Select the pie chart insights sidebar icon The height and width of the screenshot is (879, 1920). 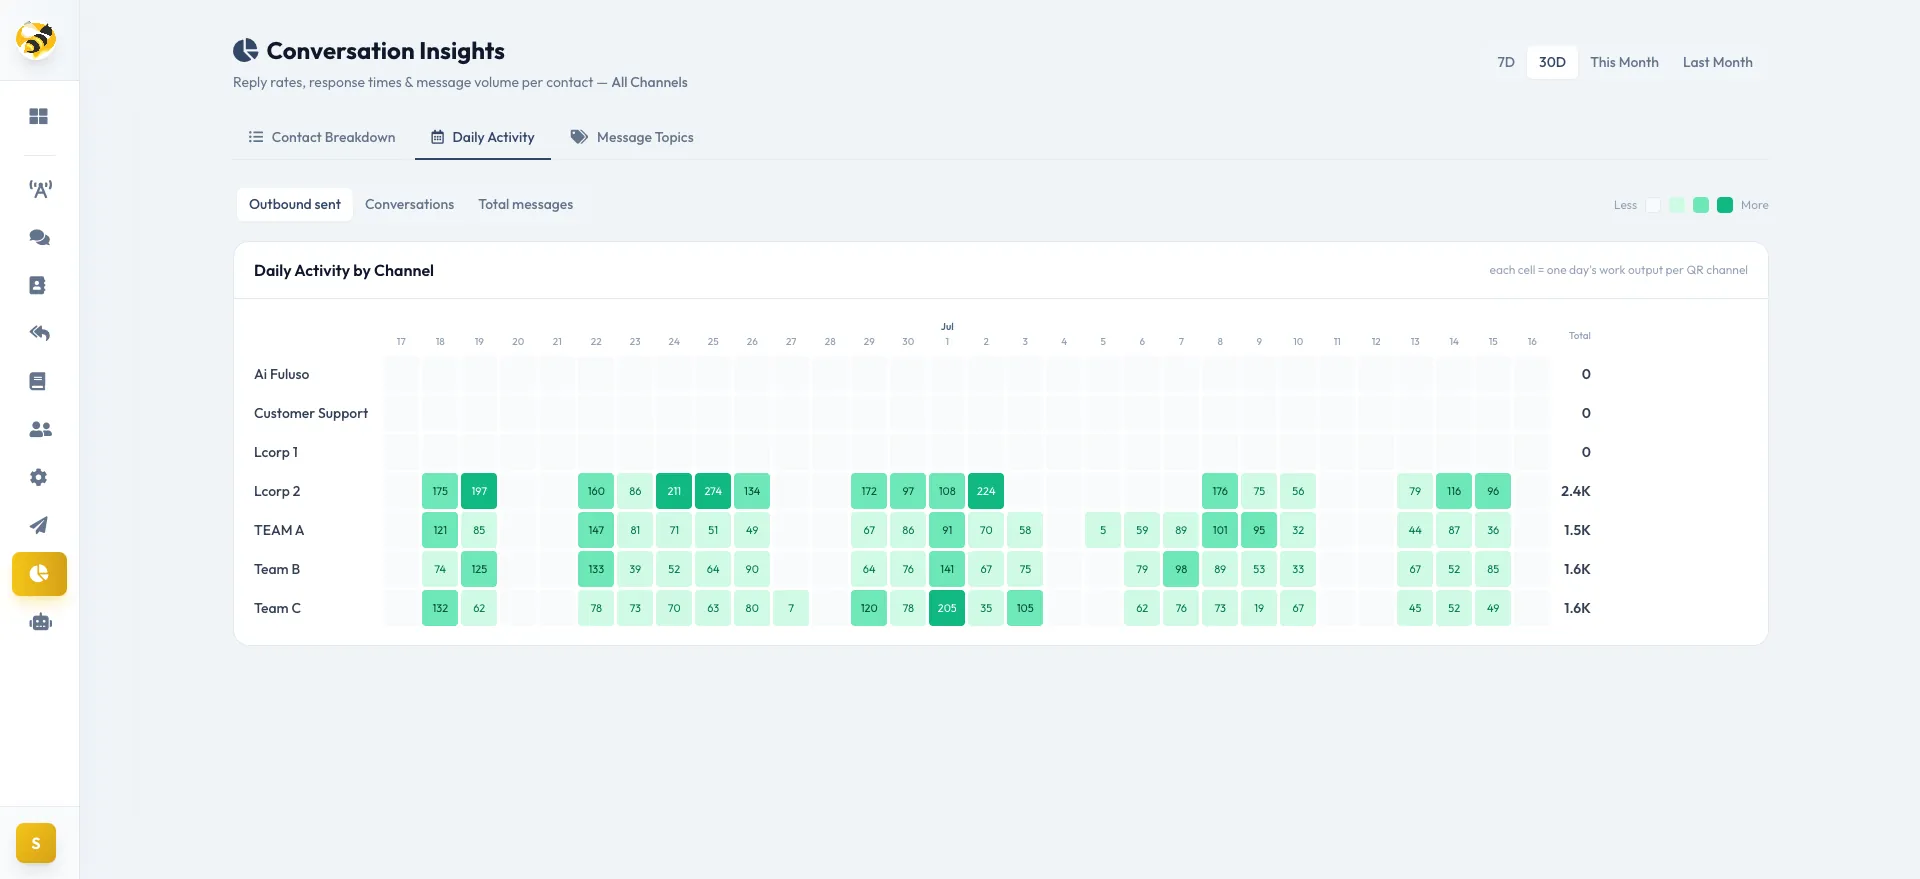click(x=39, y=574)
